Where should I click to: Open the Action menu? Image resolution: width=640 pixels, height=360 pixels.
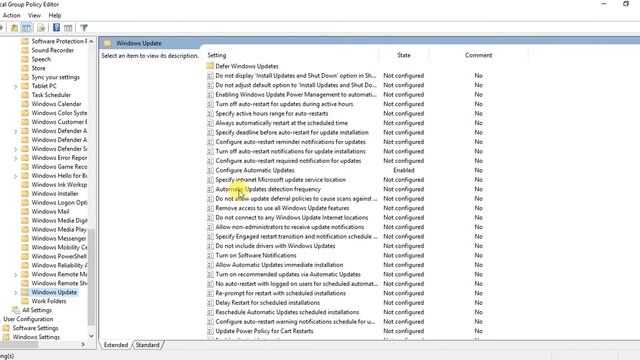pos(11,15)
